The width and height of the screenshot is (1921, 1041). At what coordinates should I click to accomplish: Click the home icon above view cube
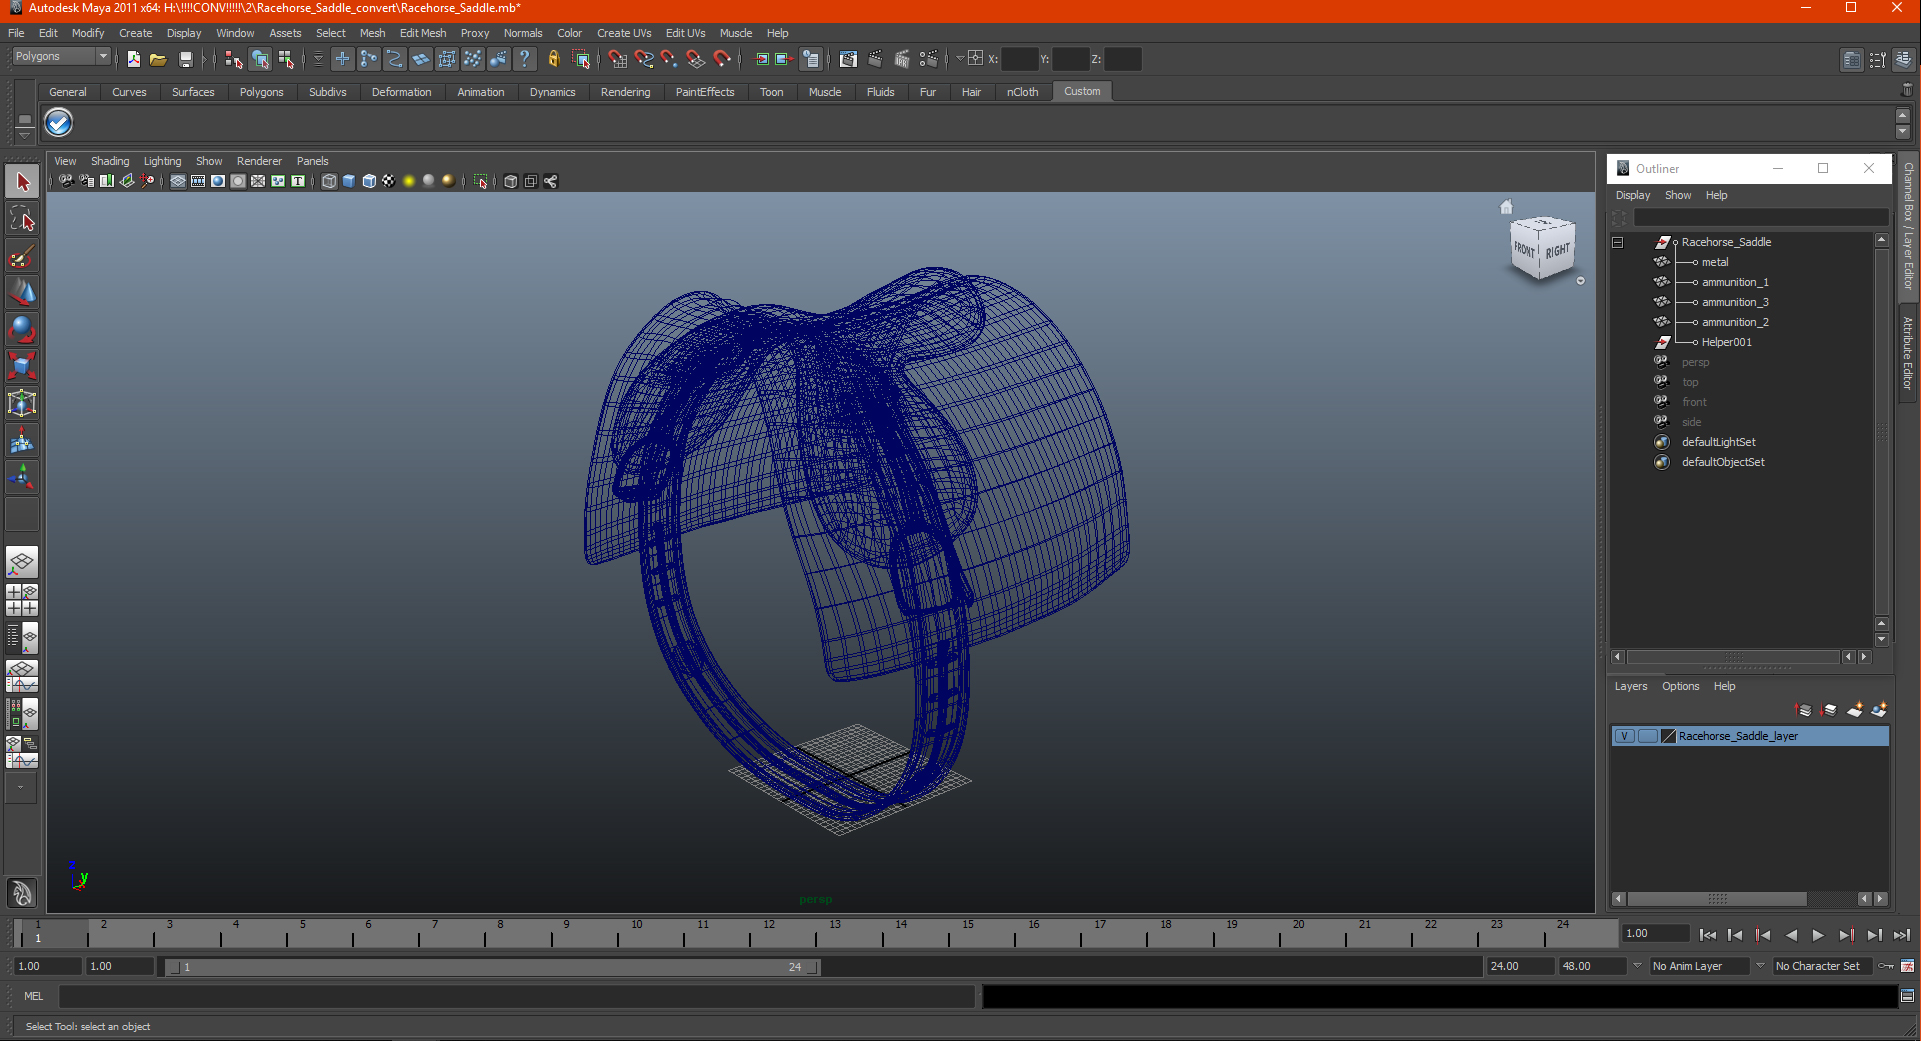1506,207
